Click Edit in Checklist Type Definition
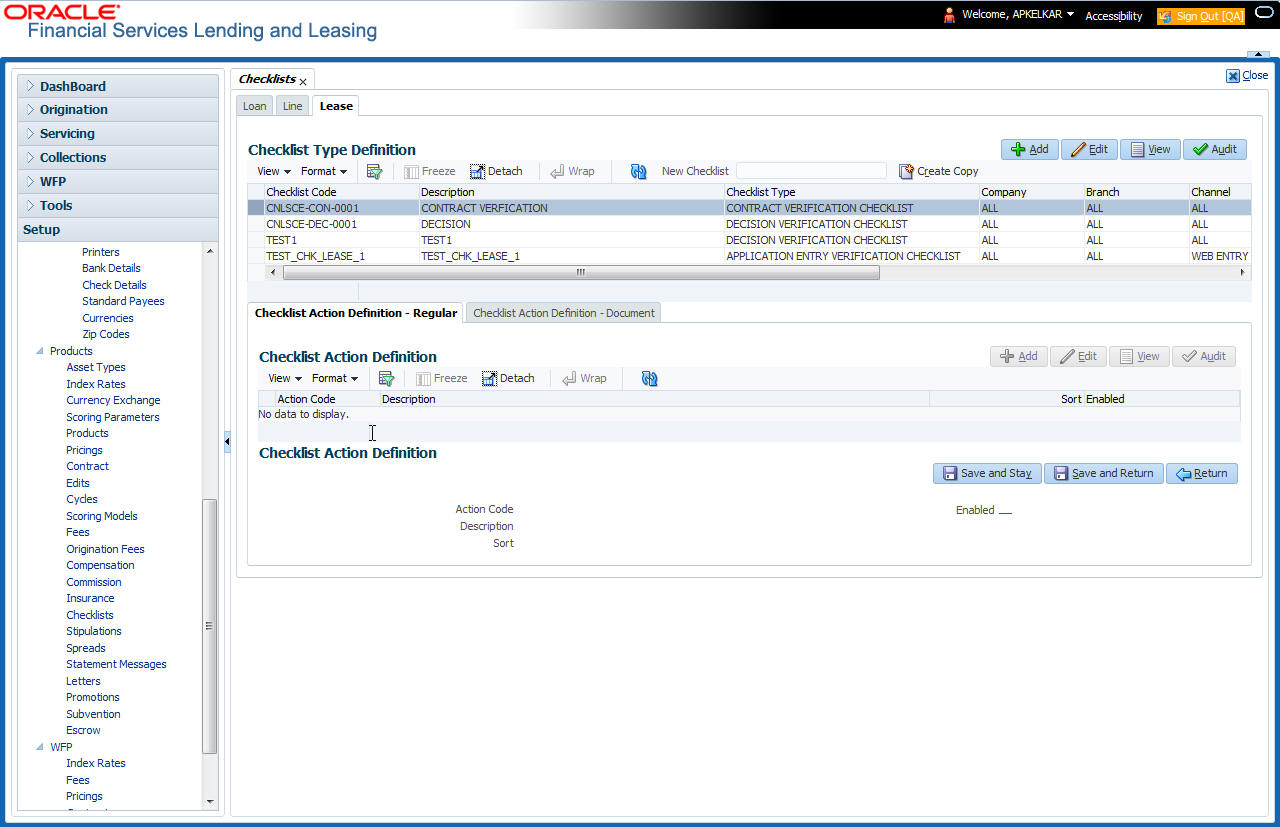 [x=1089, y=149]
